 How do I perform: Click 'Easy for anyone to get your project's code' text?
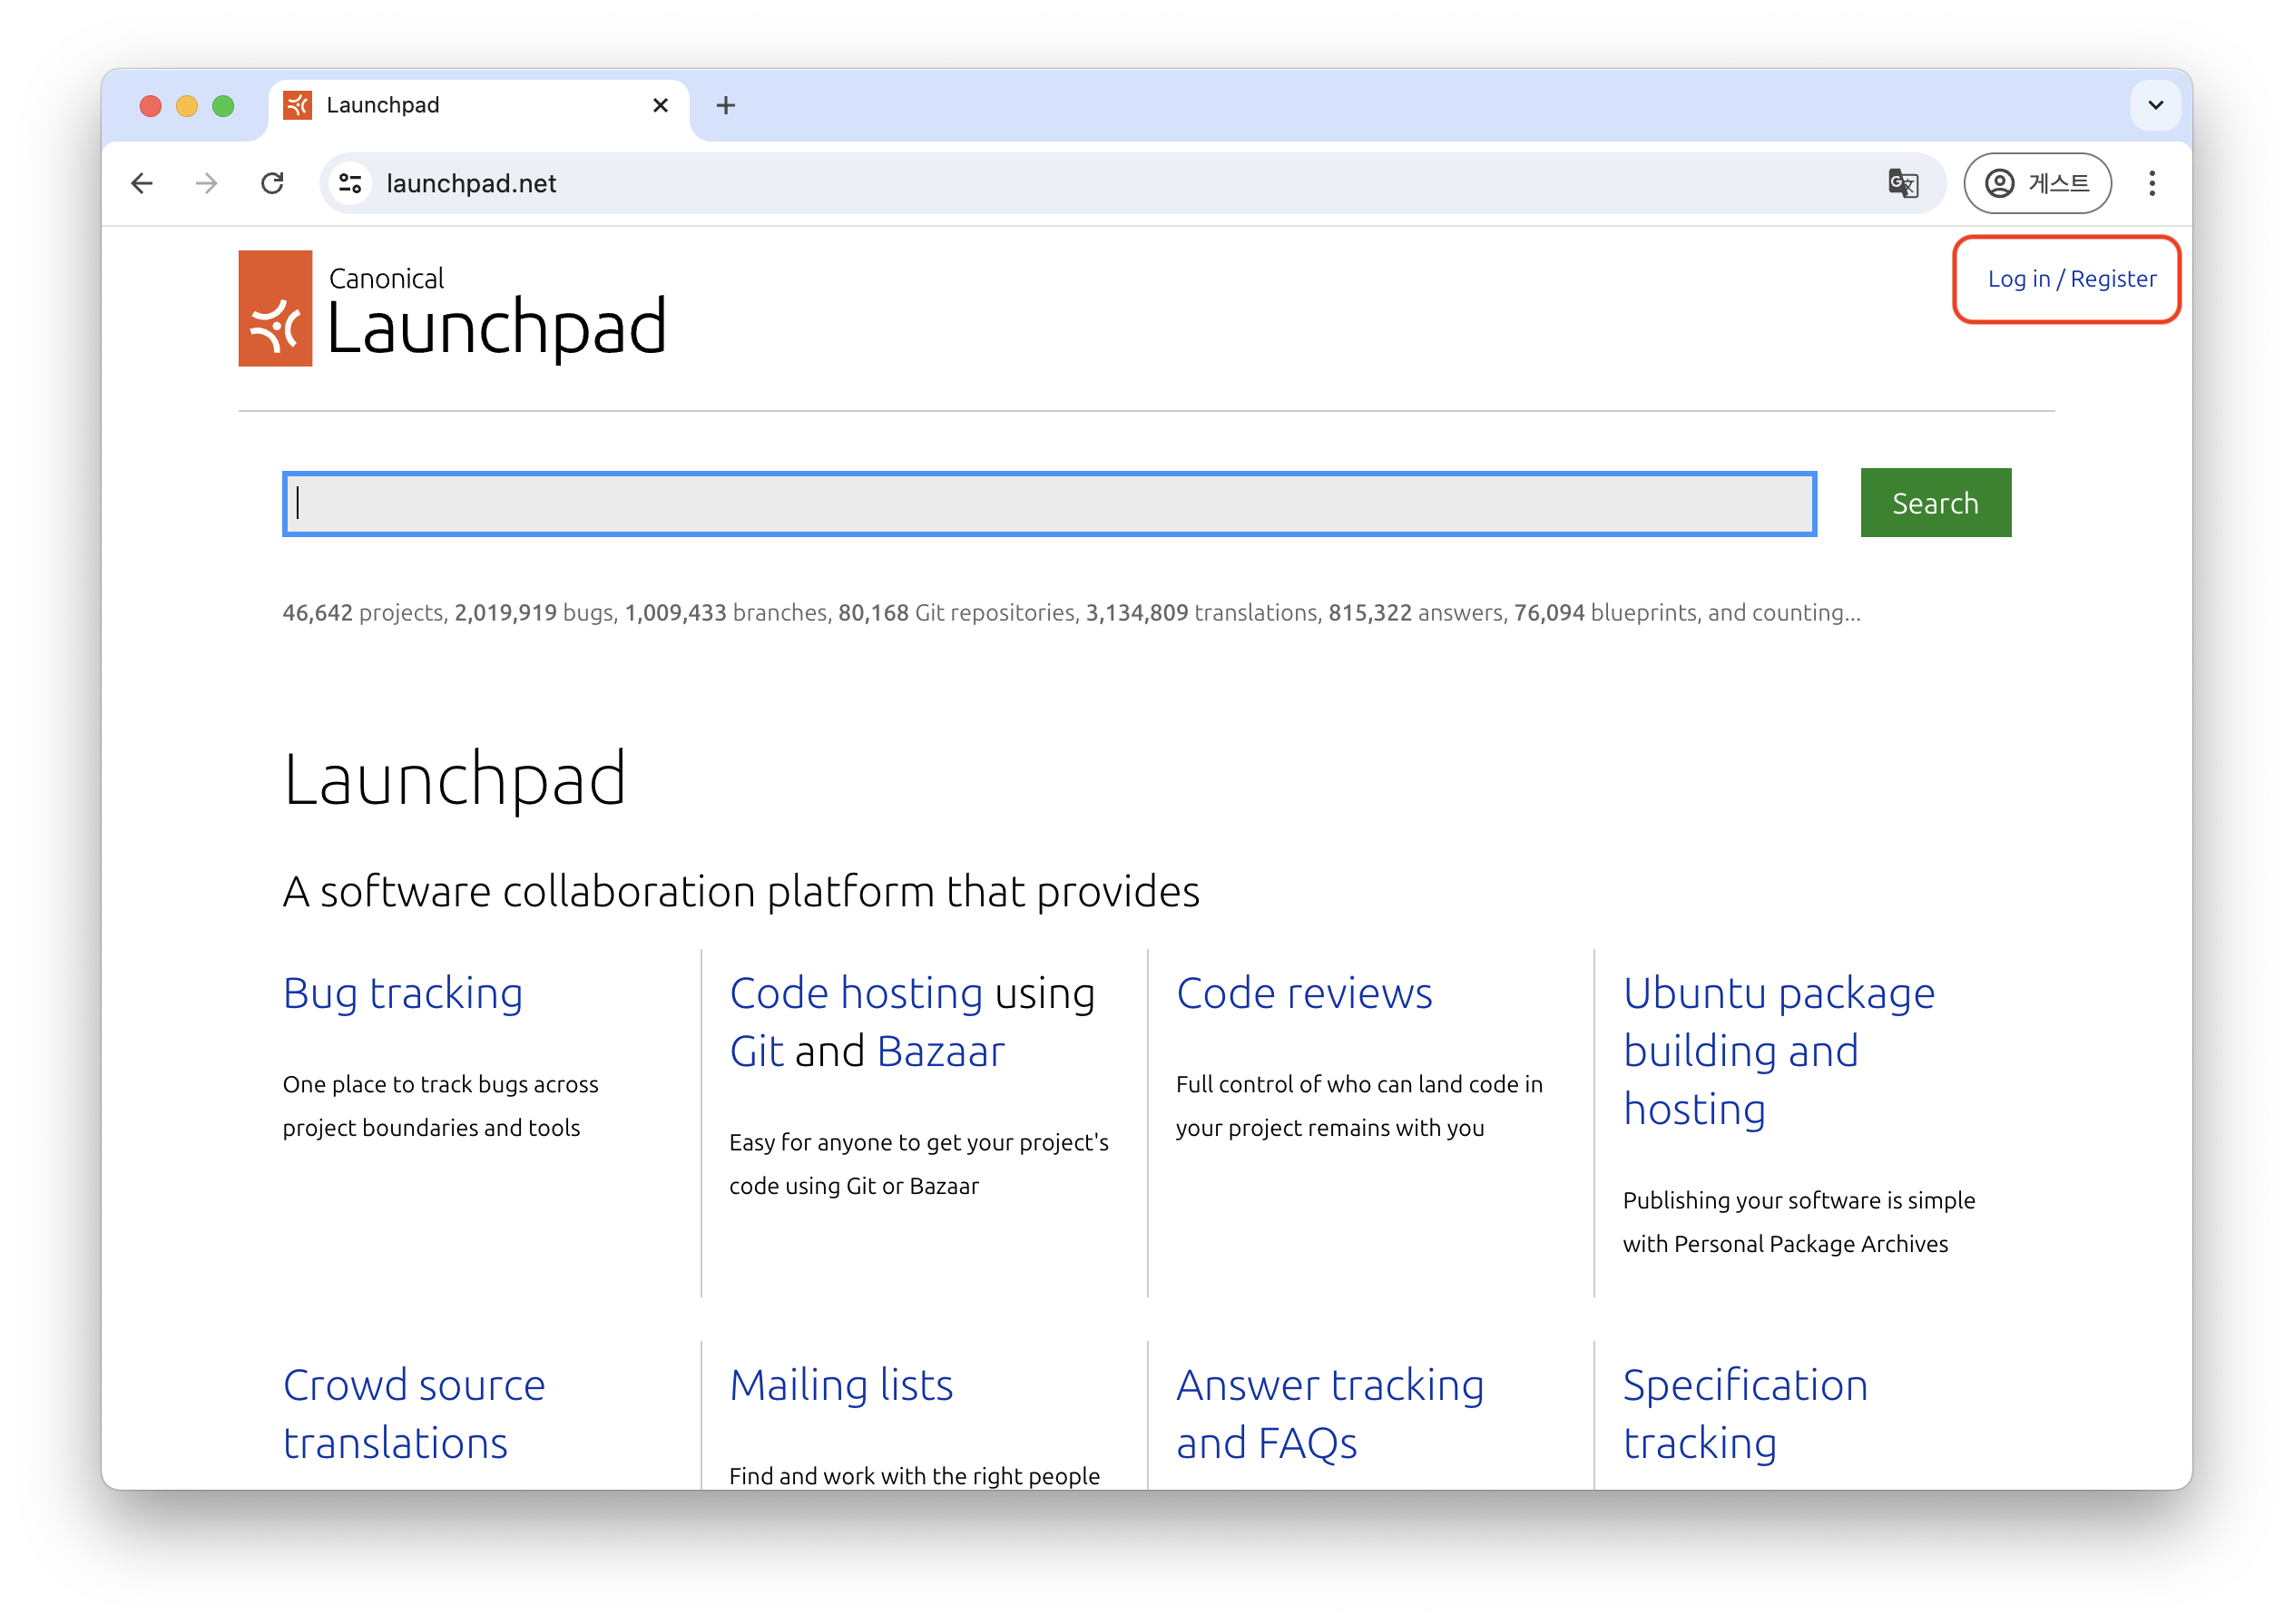tap(918, 1164)
